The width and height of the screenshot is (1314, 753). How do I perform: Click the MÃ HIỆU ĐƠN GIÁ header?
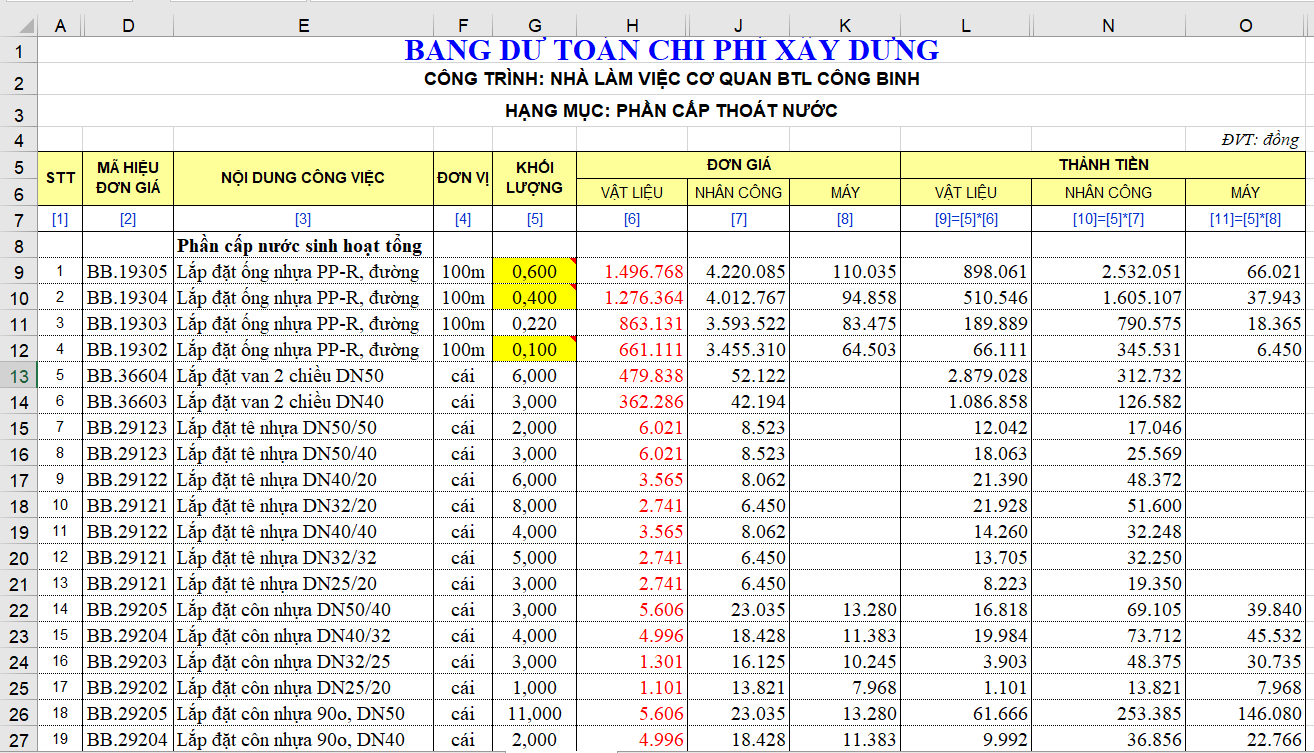[128, 179]
